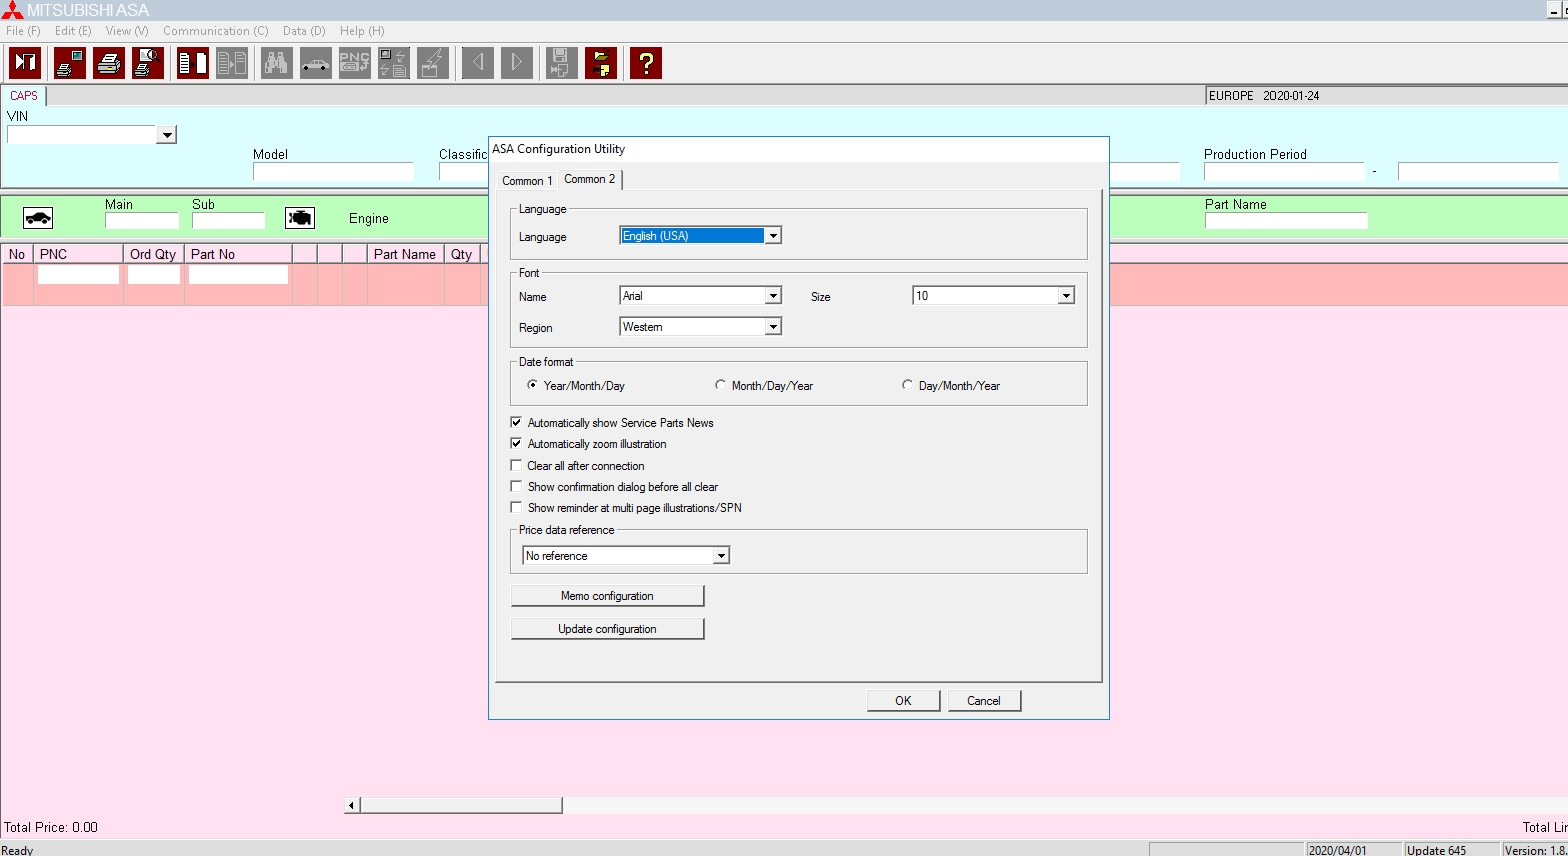The height and width of the screenshot is (856, 1568).
Task: Click the gray car icon in toolbar
Action: coord(316,63)
